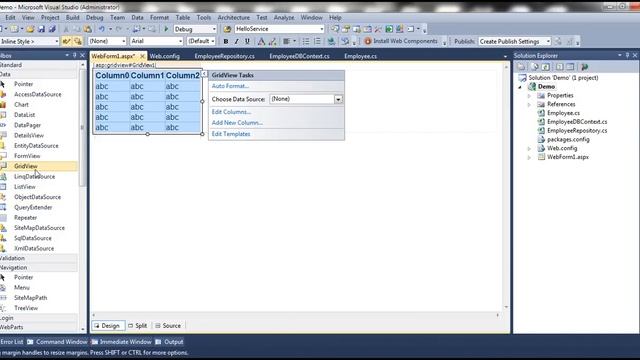Toggle Bold formatting button
The height and width of the screenshot is (360, 640).
[x=226, y=41]
